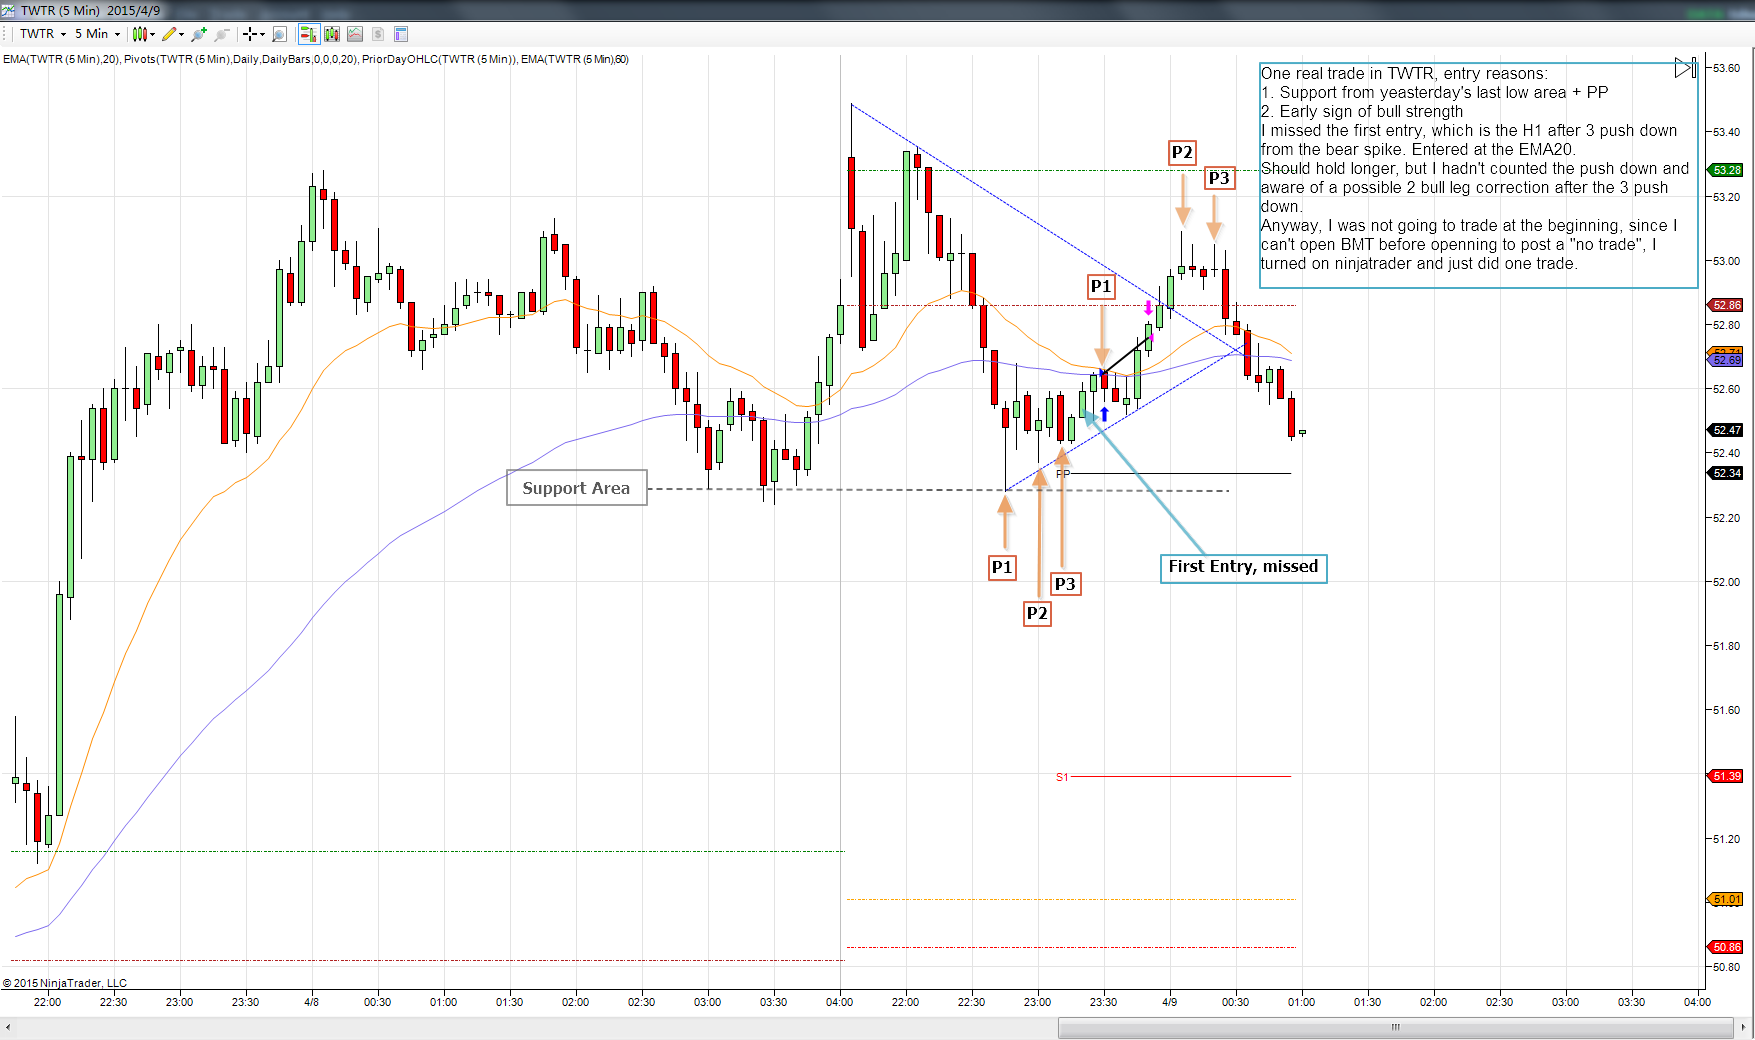Open the pencil drawing tools dropdown
The image size is (1755, 1040).
point(173,34)
